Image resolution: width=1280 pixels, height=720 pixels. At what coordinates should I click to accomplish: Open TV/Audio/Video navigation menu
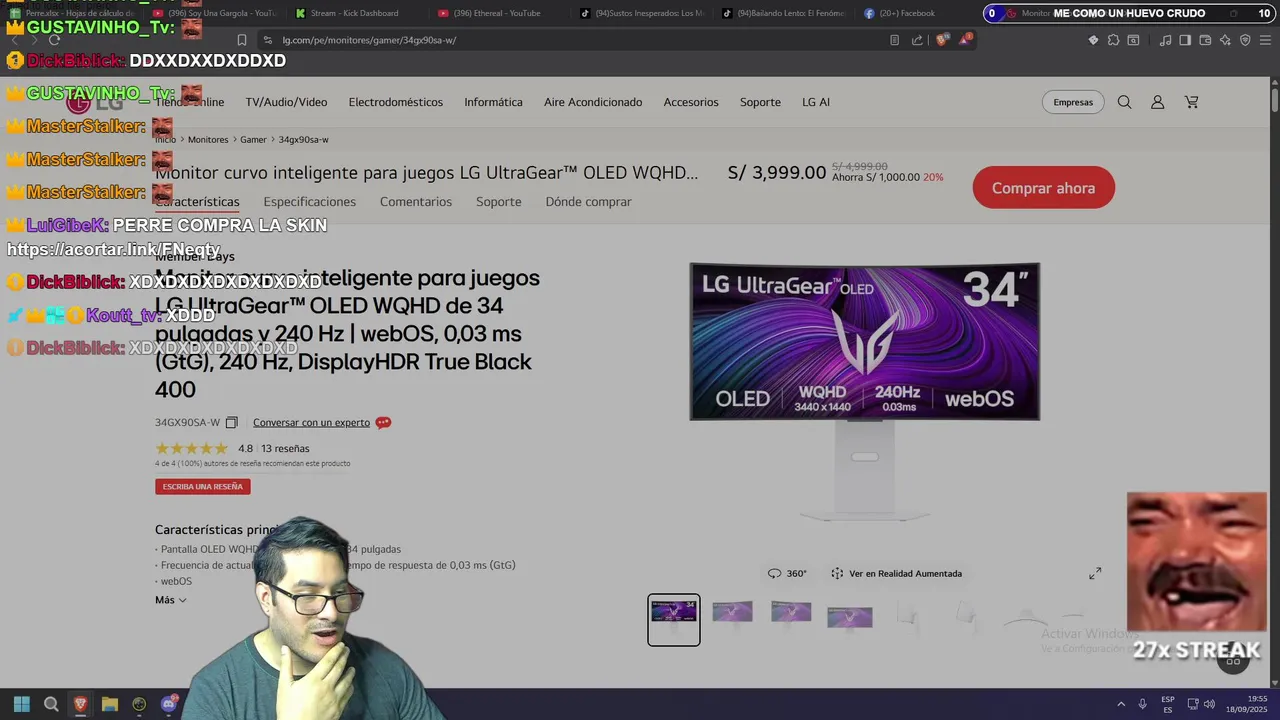tap(286, 102)
